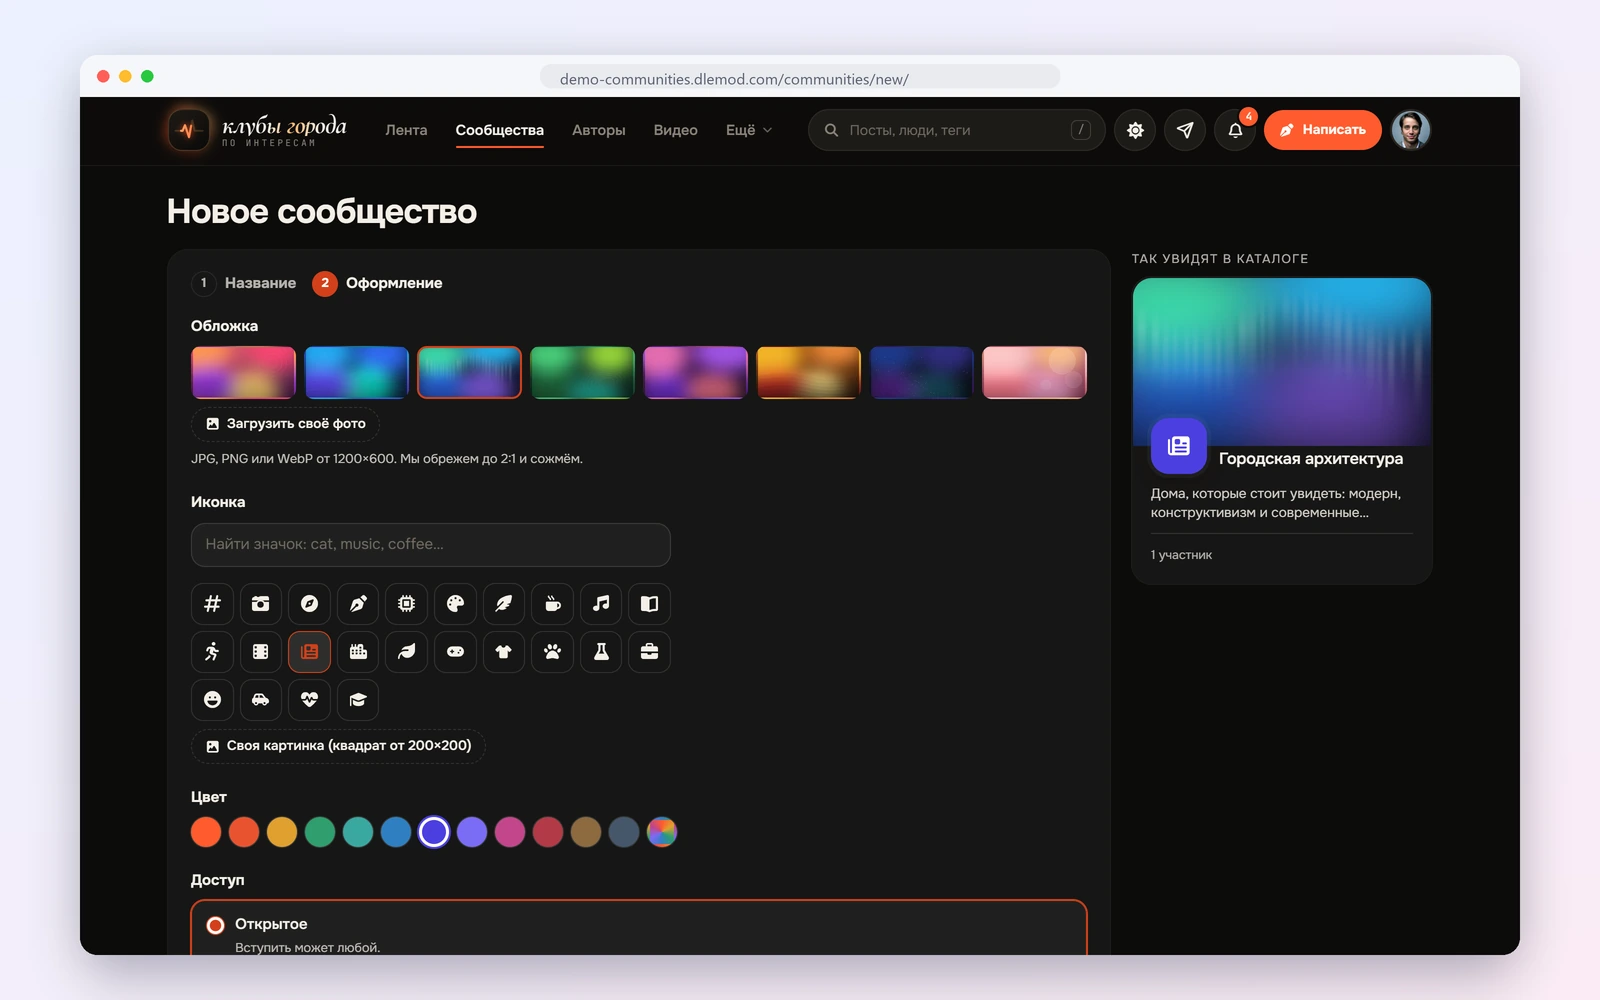Screen dimensions: 1600x1000
Task: Pick the camera icon
Action: pos(261,604)
